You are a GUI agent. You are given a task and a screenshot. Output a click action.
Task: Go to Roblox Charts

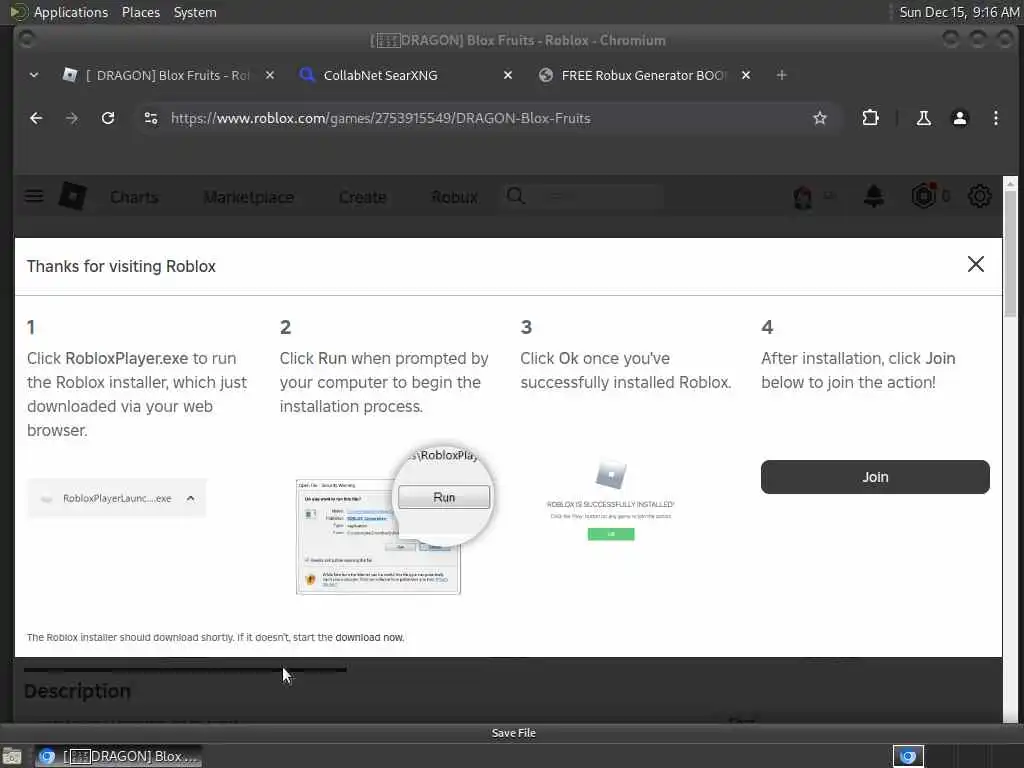[134, 197]
